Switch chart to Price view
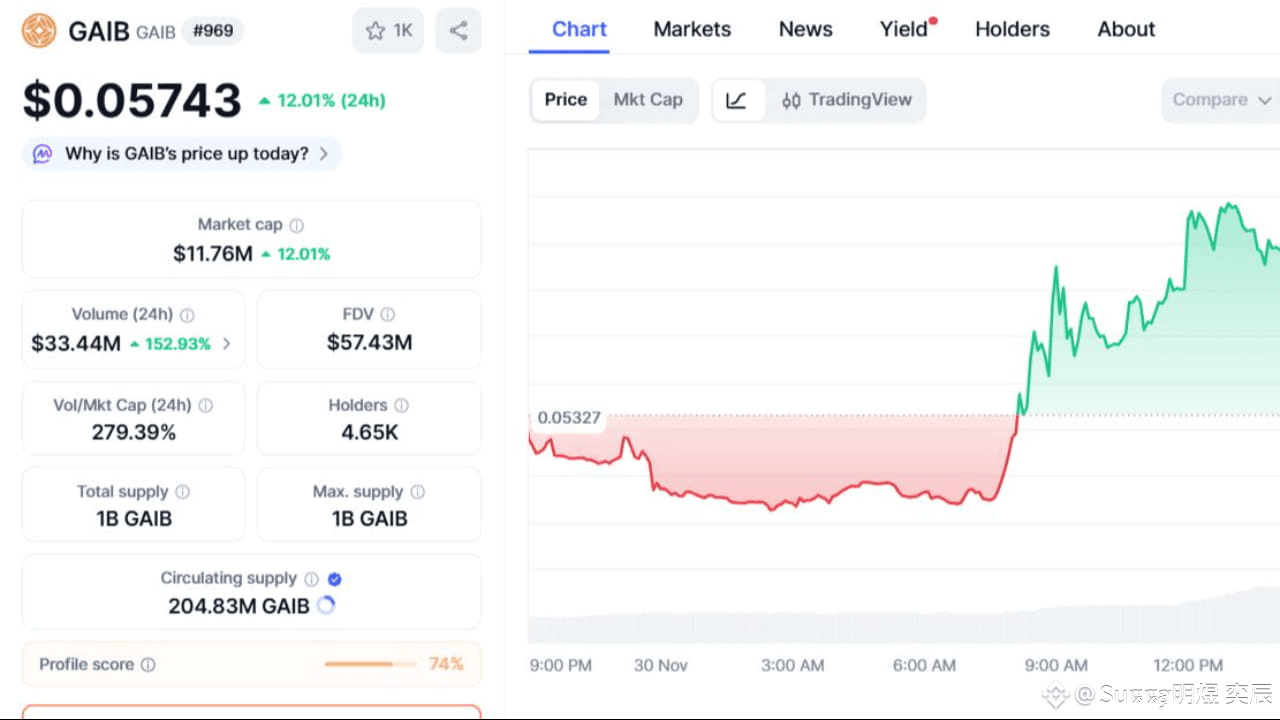 (x=565, y=100)
